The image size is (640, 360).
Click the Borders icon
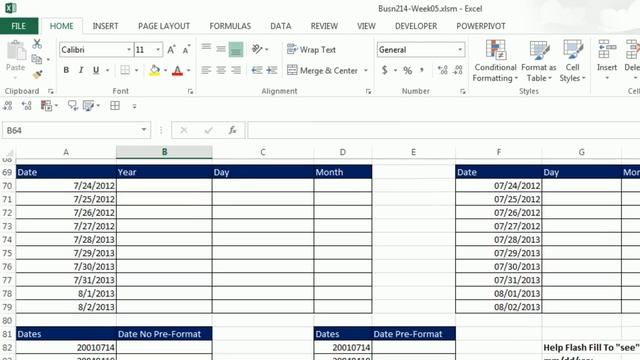(x=125, y=70)
